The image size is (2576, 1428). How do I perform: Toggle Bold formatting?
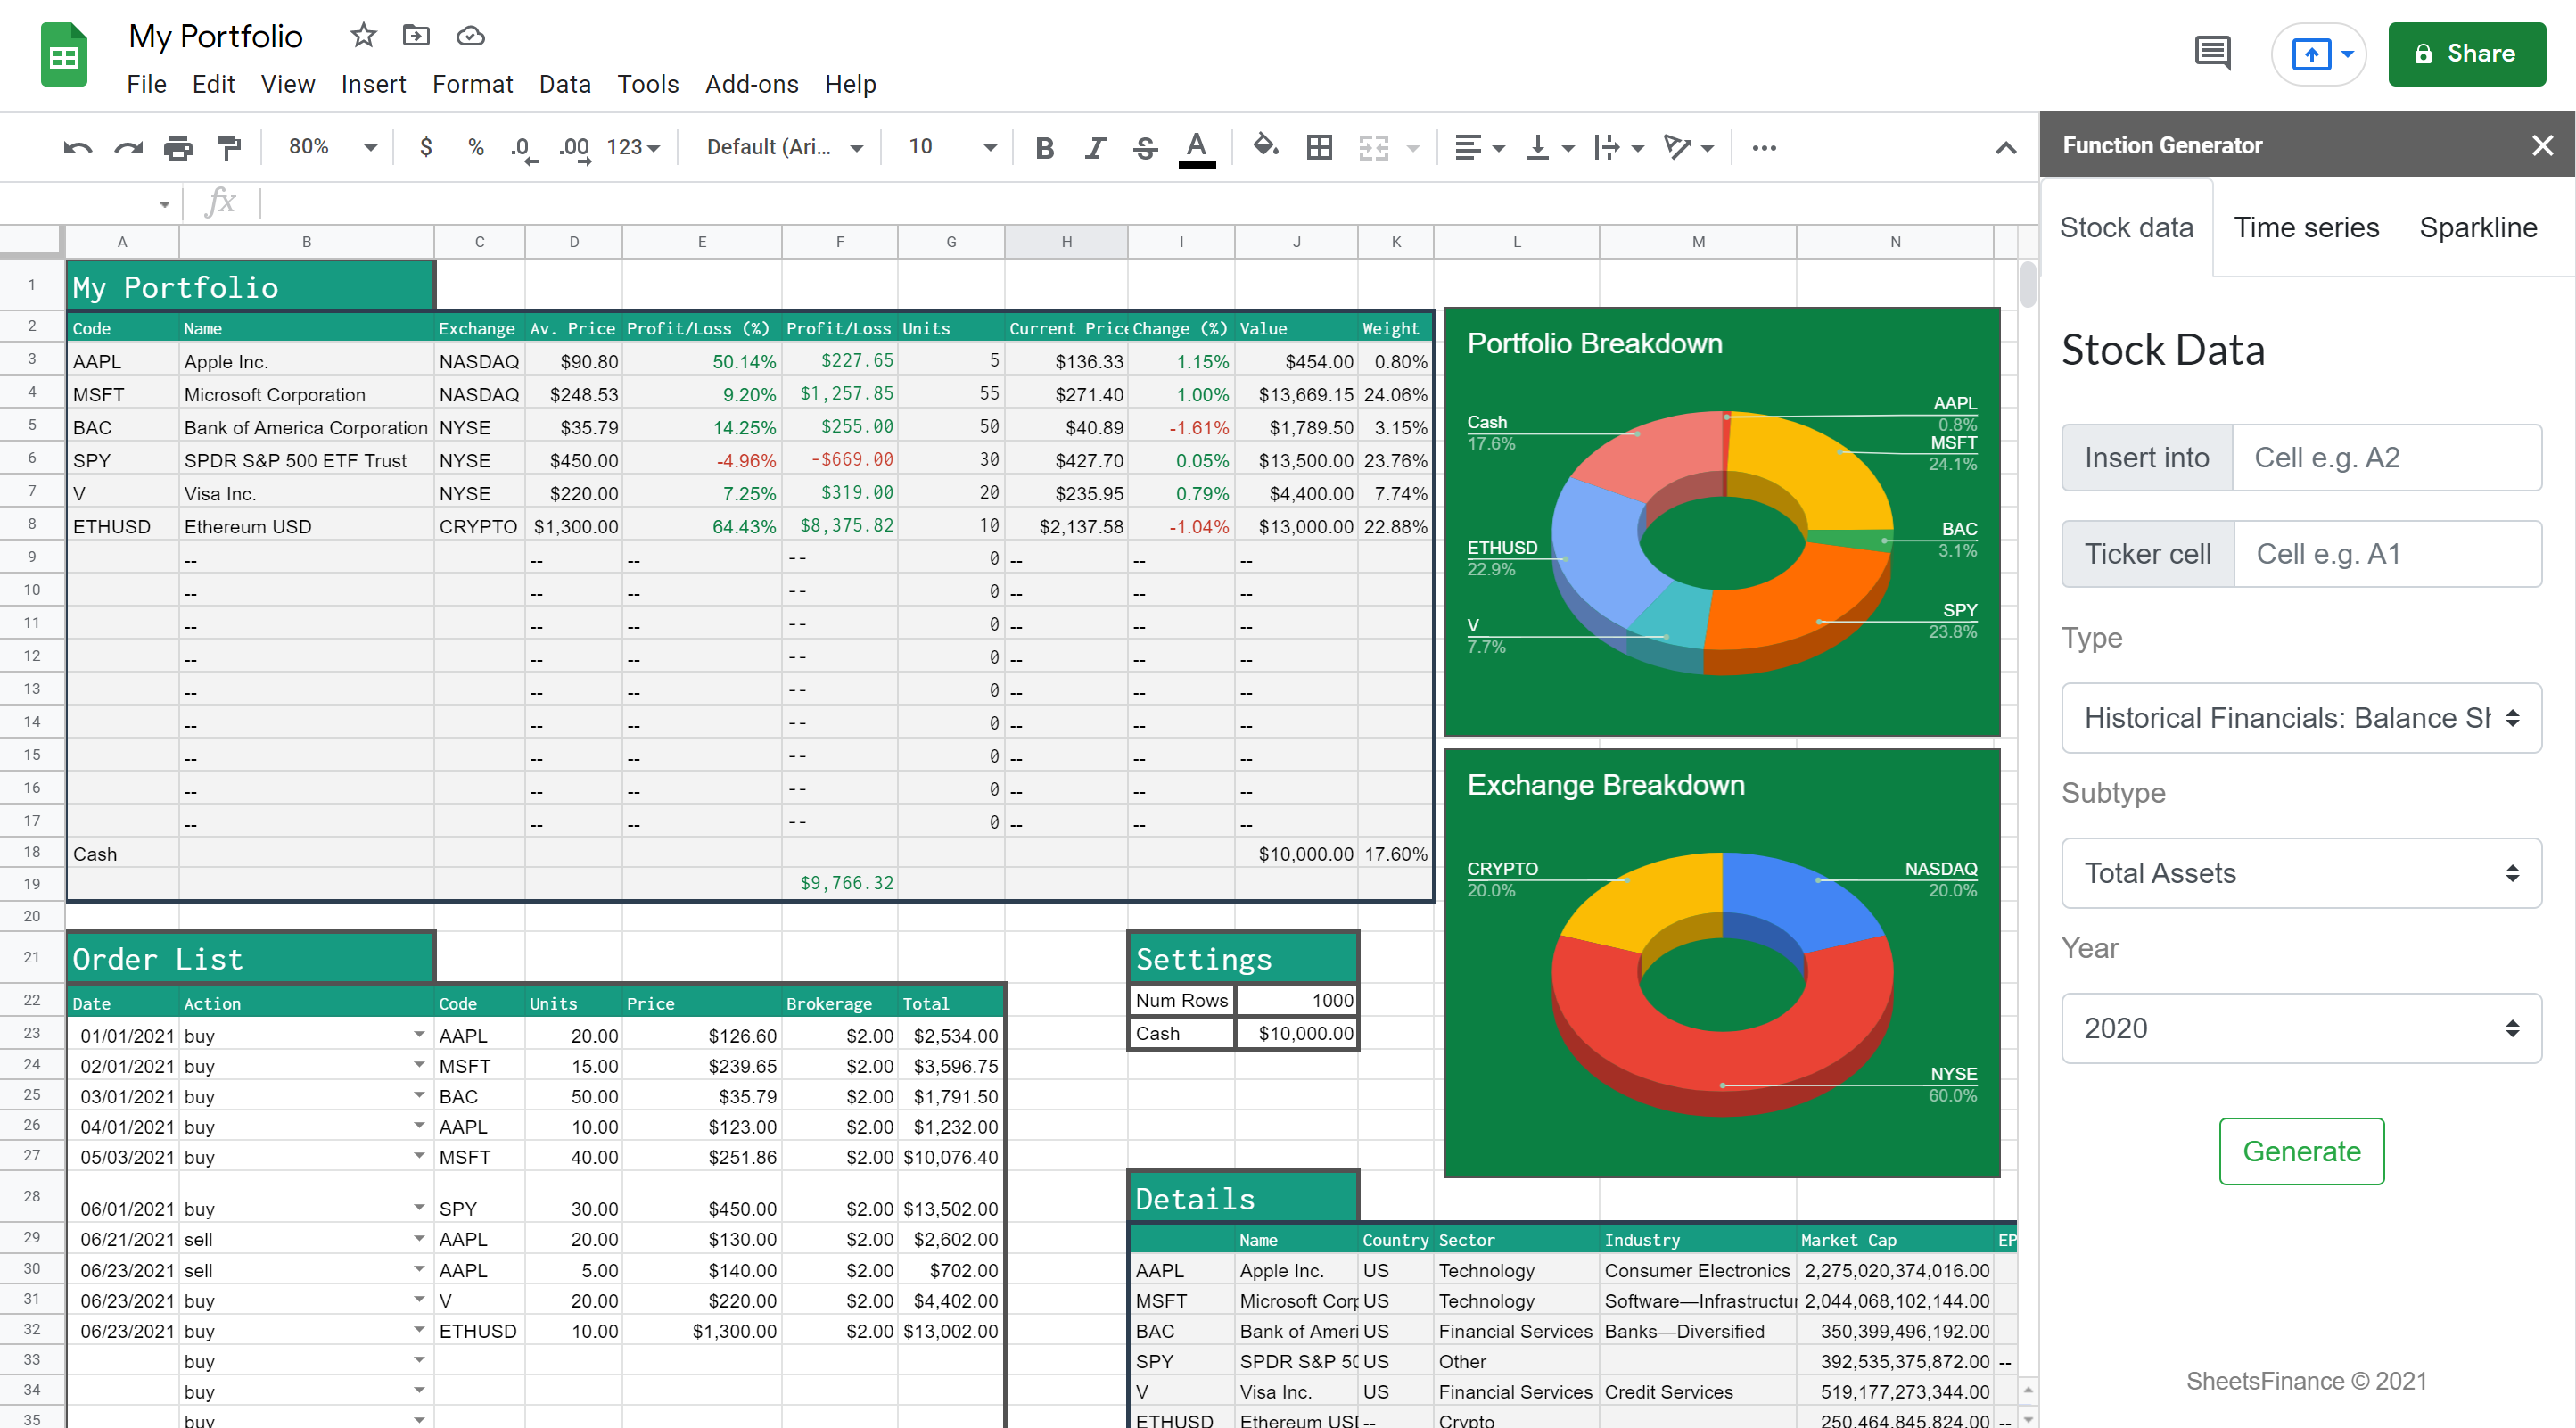tap(1045, 148)
